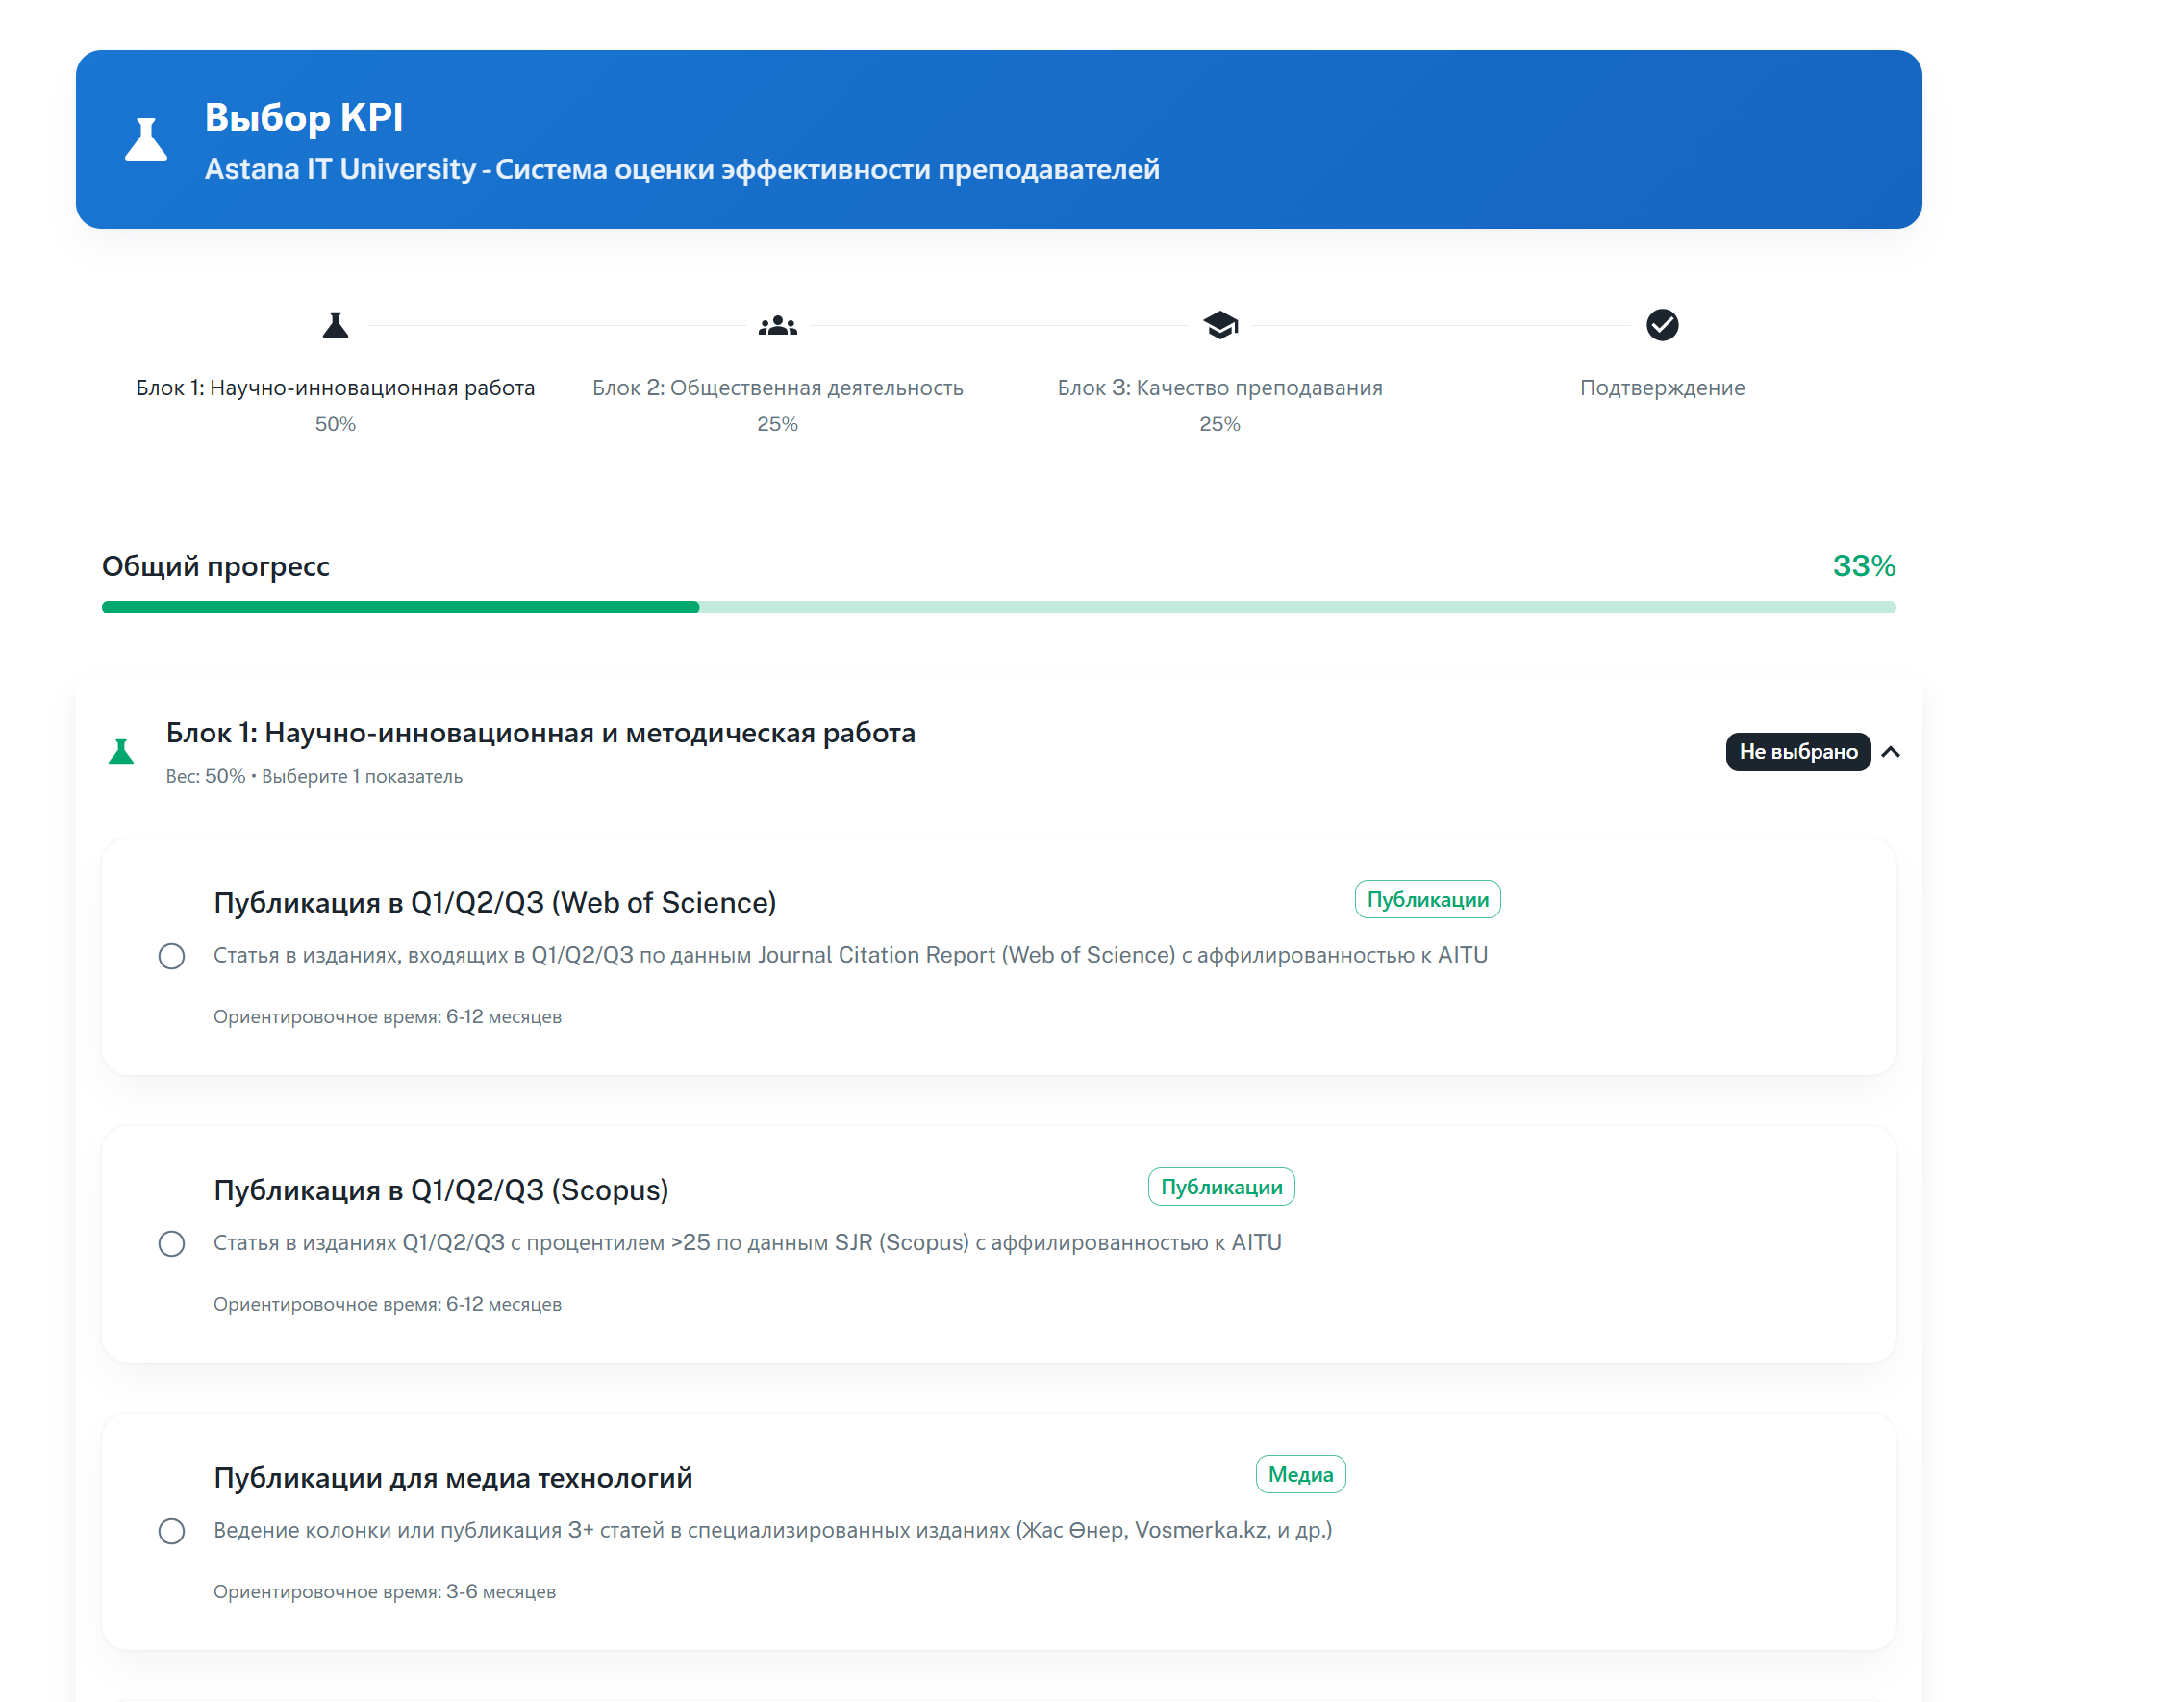Click the Публикация в Q1/Q2/Q3 (Scopus) title
Viewport: 2184px width, 1702px height.
tap(441, 1190)
